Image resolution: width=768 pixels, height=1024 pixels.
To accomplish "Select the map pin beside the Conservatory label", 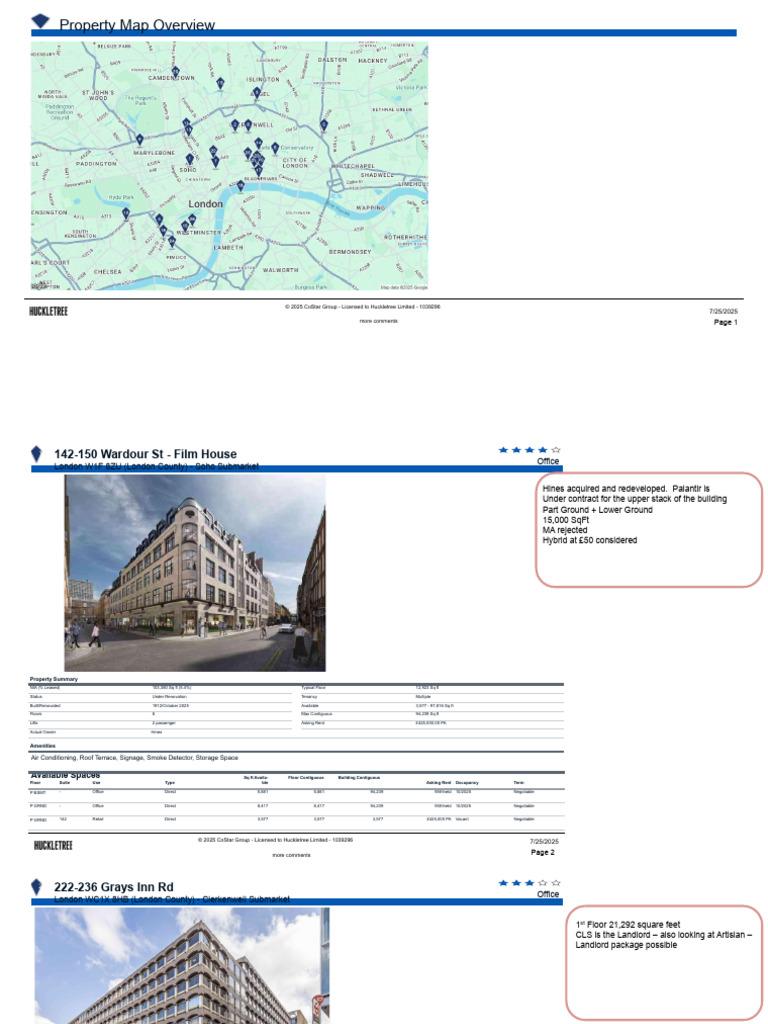I will pyautogui.click(x=275, y=149).
